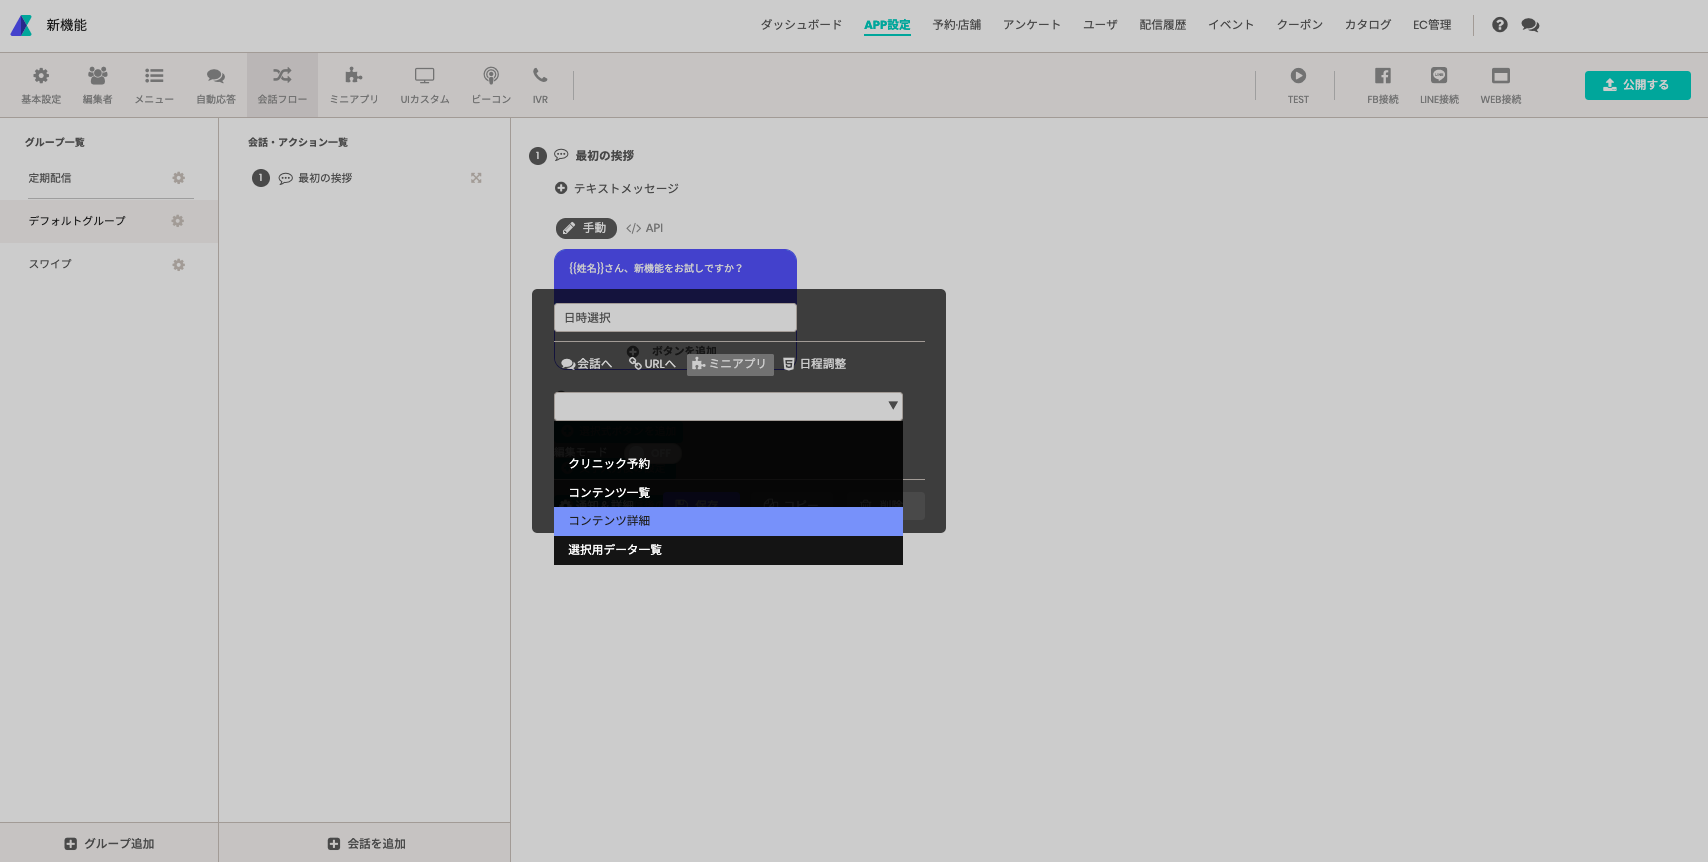Click 会話を追加 at the bottom
This screenshot has height=862, width=1708.
pyautogui.click(x=366, y=844)
